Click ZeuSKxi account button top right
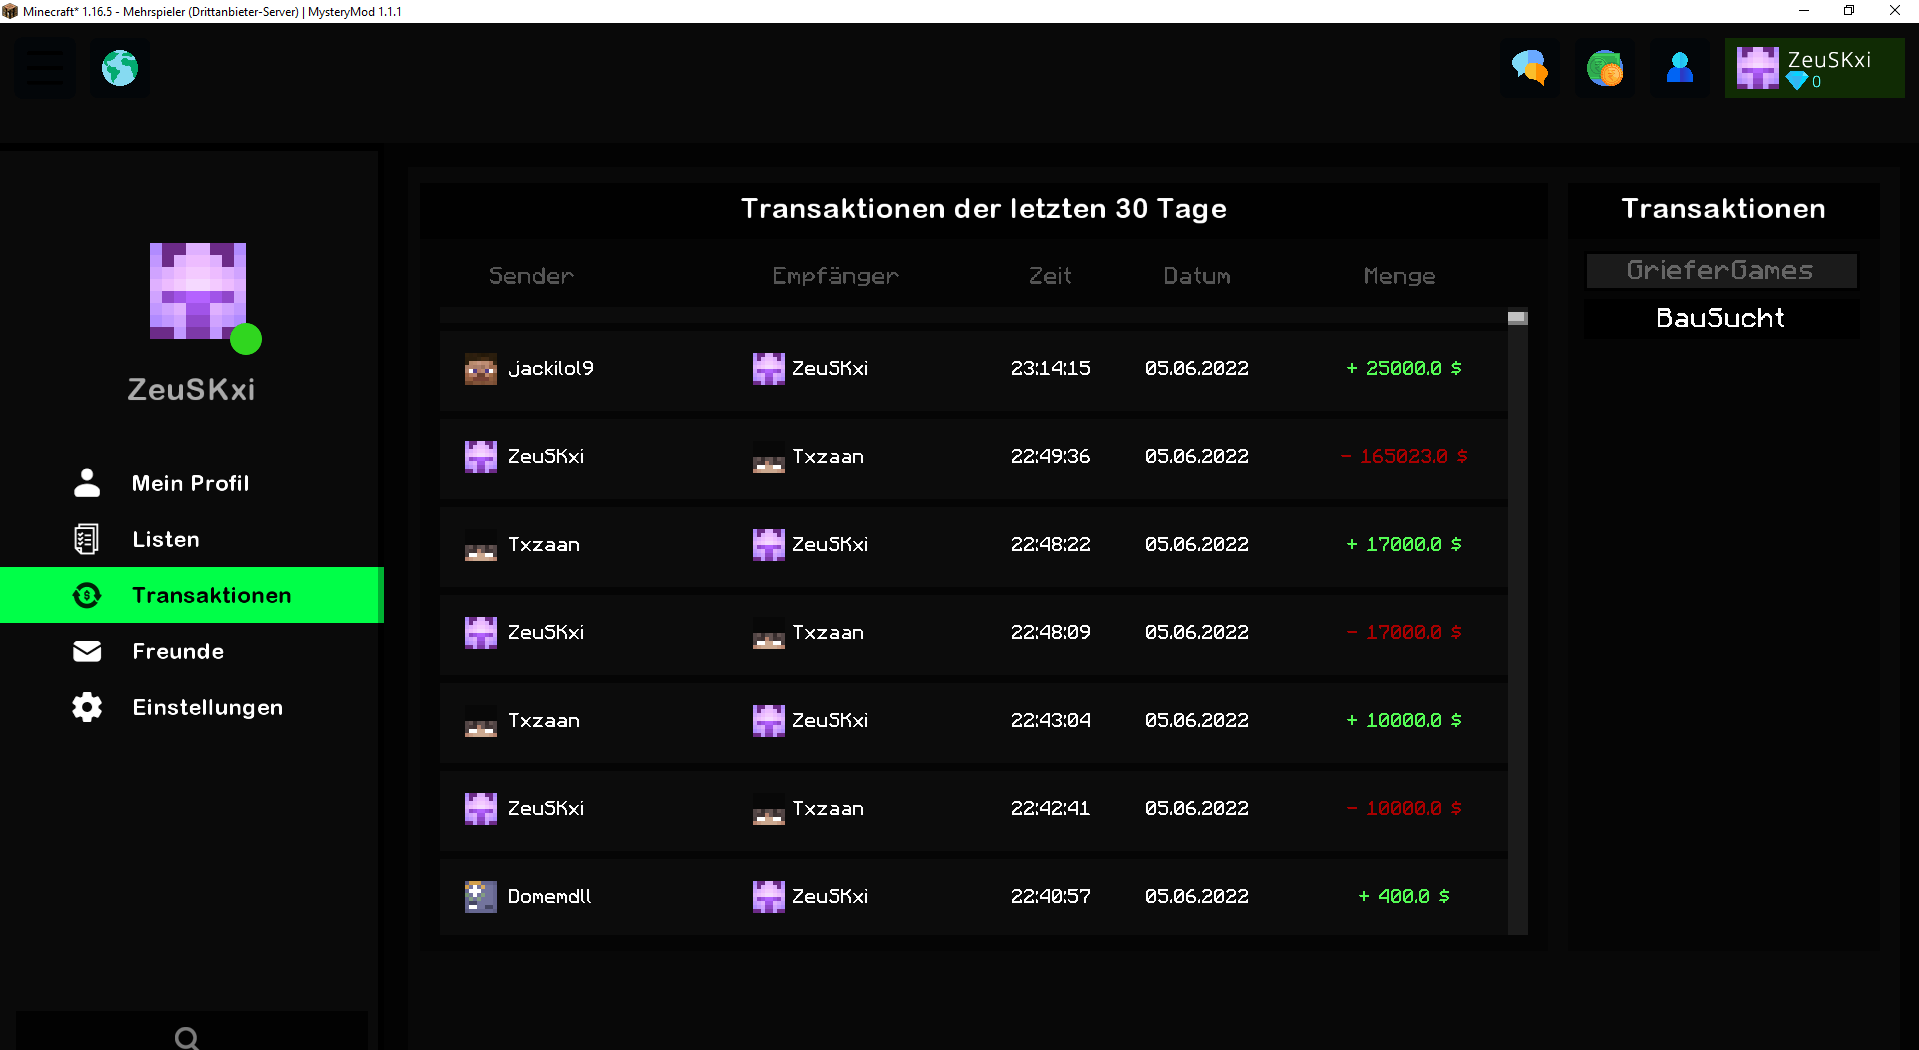1919x1050 pixels. point(1814,68)
